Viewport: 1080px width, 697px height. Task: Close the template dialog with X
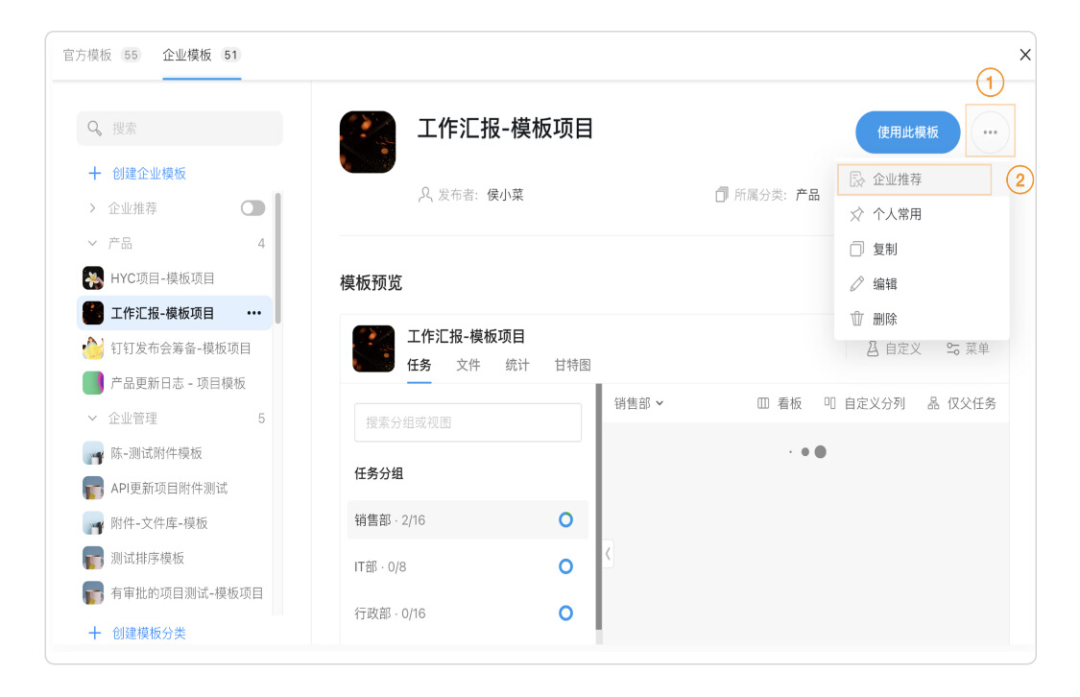pyautogui.click(x=1025, y=55)
